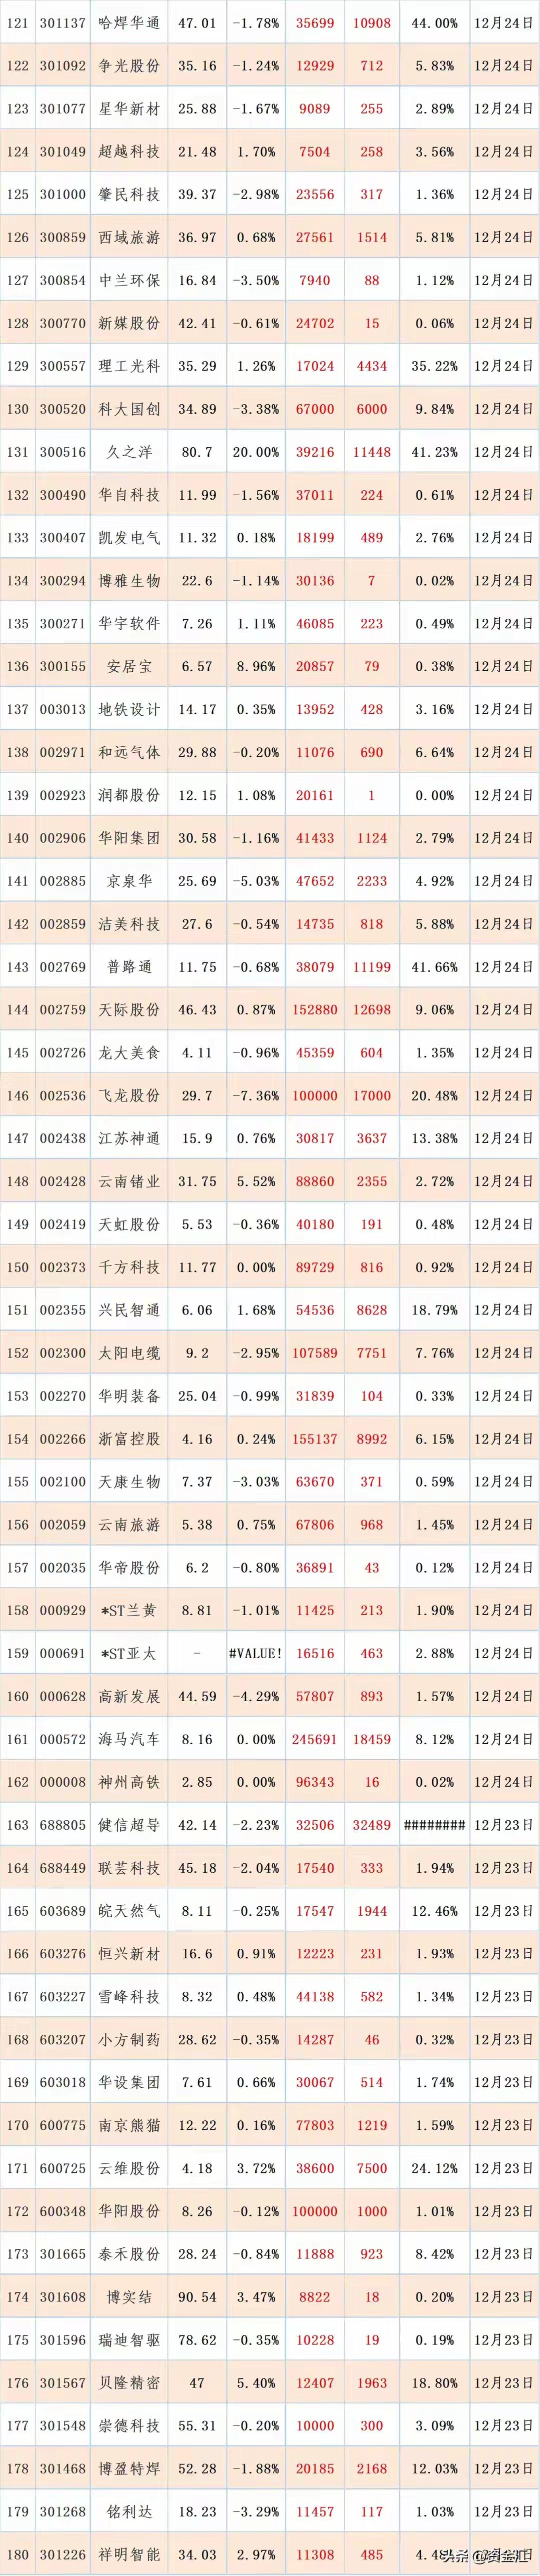Click stock code 688449
The image size is (540, 2576).
tap(63, 1868)
